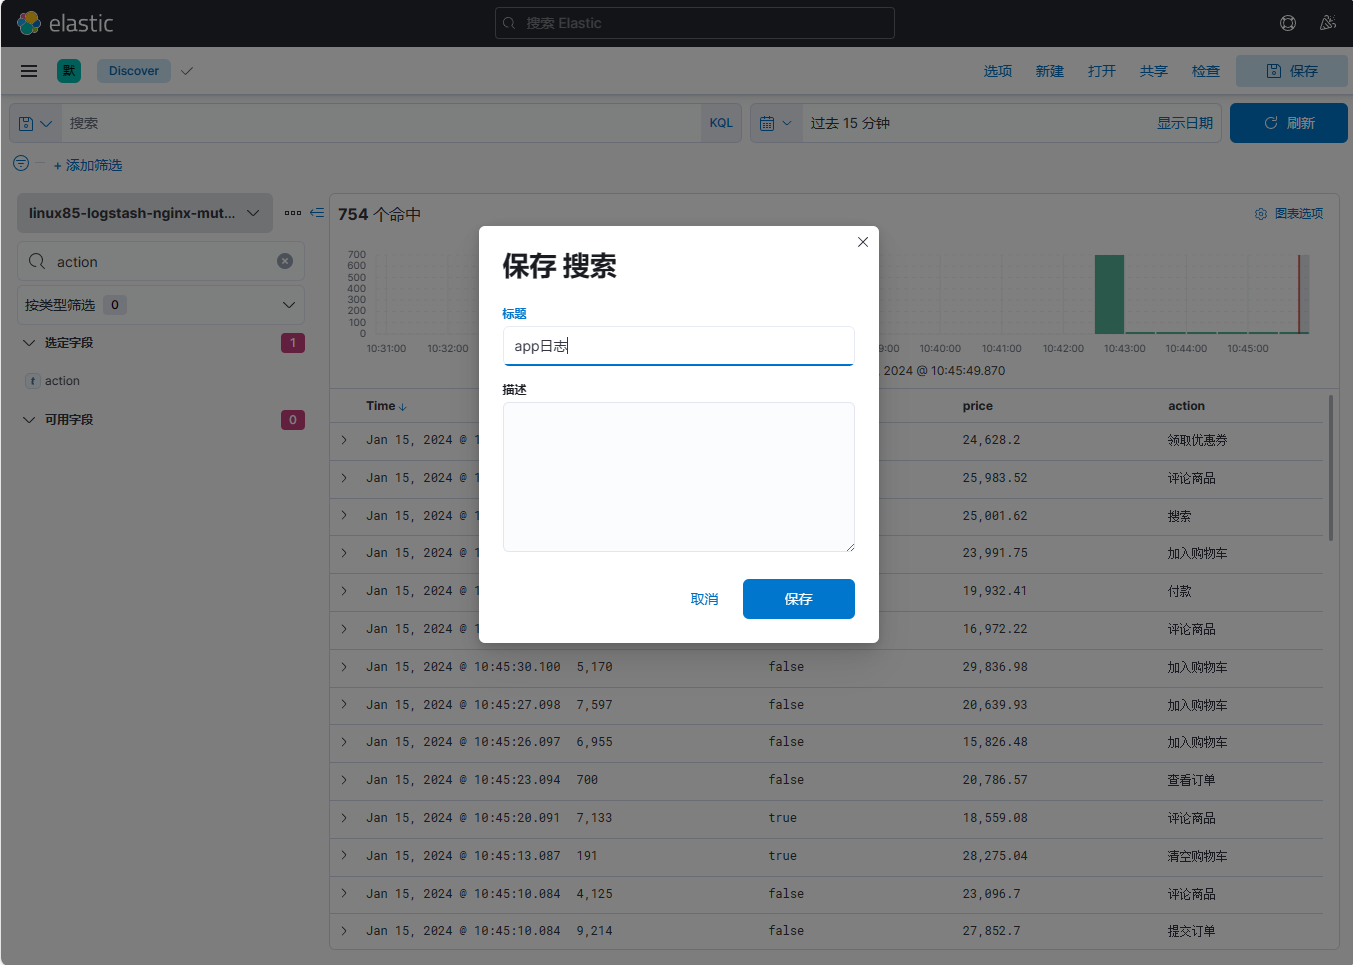Click the filter options icon
The width and height of the screenshot is (1353, 965).
click(x=21, y=164)
